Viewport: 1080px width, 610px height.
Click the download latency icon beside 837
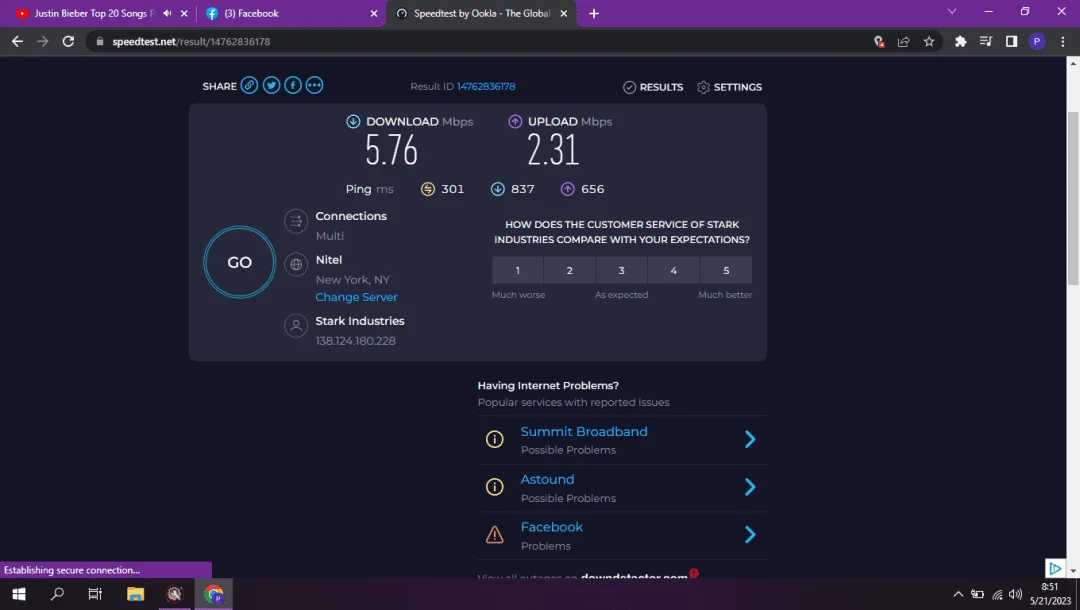pyautogui.click(x=497, y=189)
